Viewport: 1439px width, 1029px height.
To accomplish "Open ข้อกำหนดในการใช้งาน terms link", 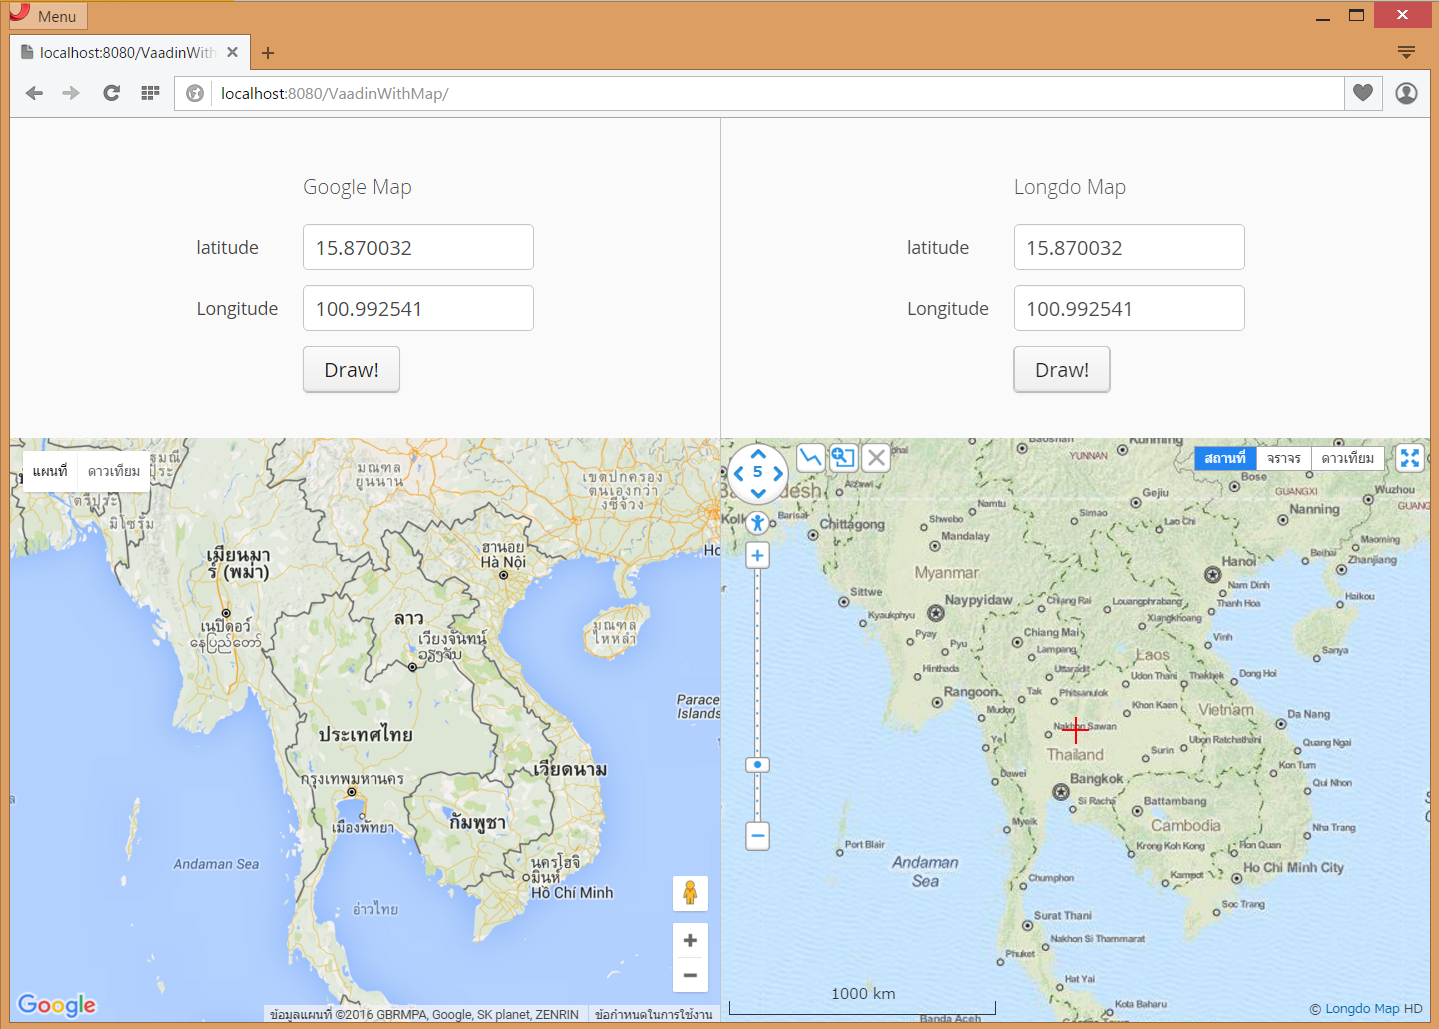I will (x=653, y=1014).
